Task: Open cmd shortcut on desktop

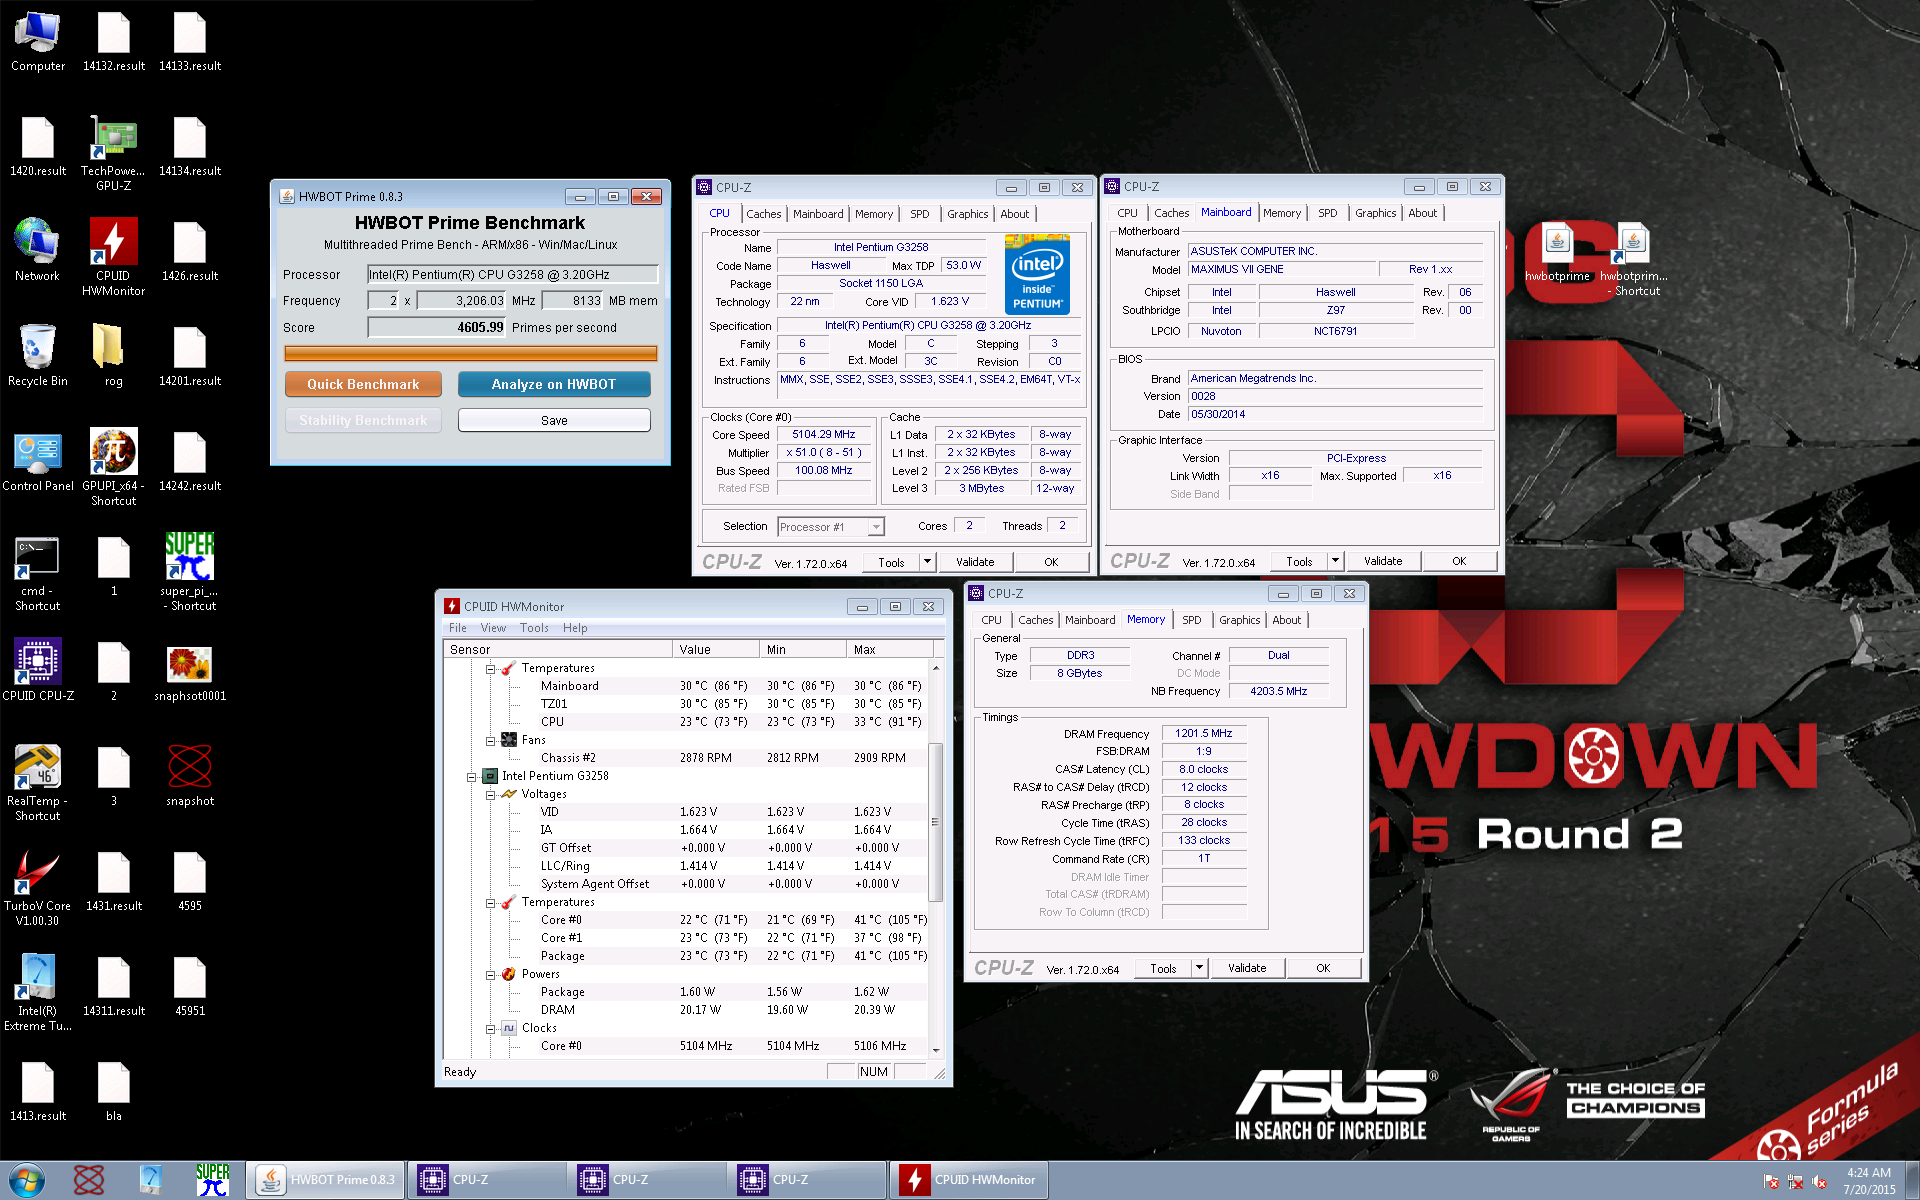Action: tap(38, 573)
